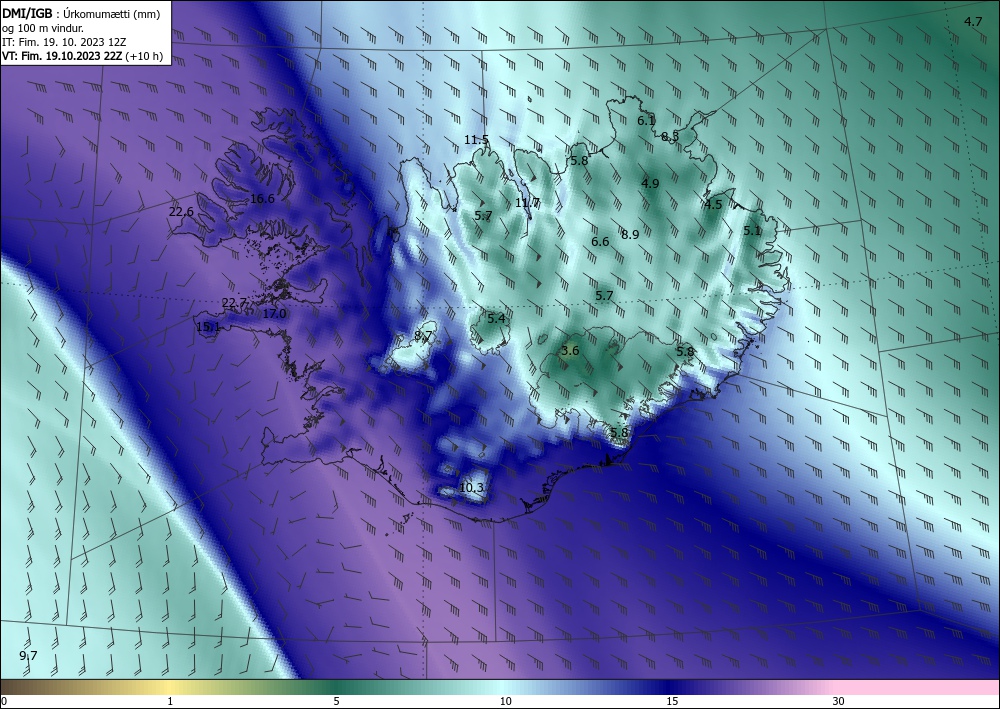
Task: Click the 30 tick on the color scale
Action: (838, 702)
